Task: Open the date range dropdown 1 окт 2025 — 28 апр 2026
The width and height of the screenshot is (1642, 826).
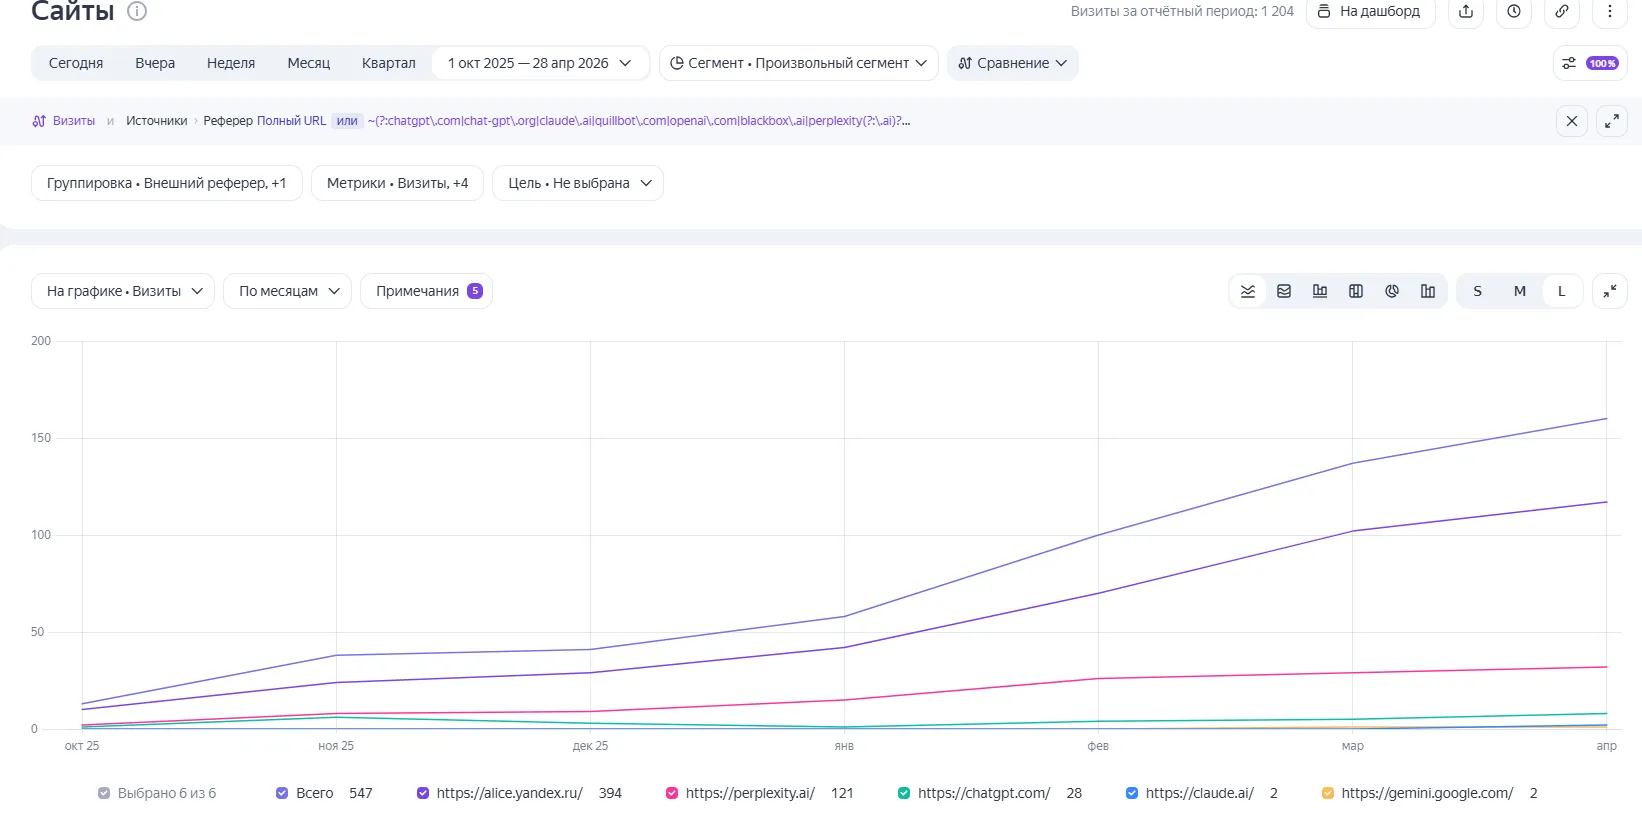Action: coord(540,63)
